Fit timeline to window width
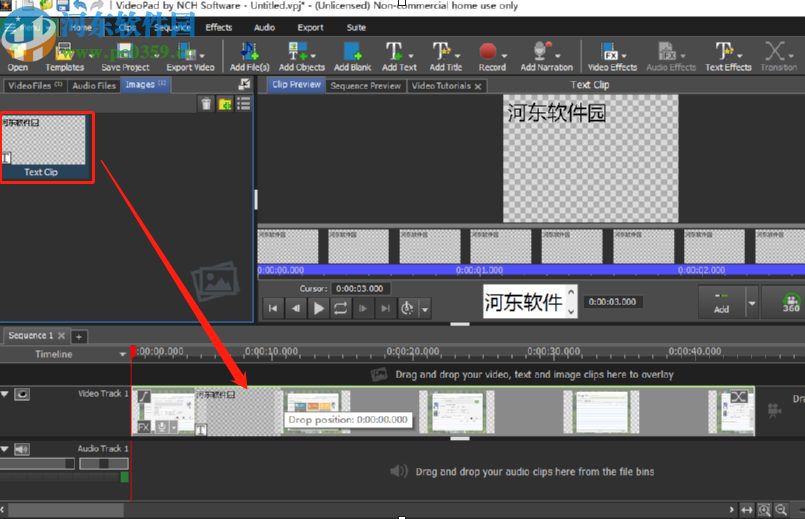Image resolution: width=805 pixels, height=519 pixels. point(746,510)
